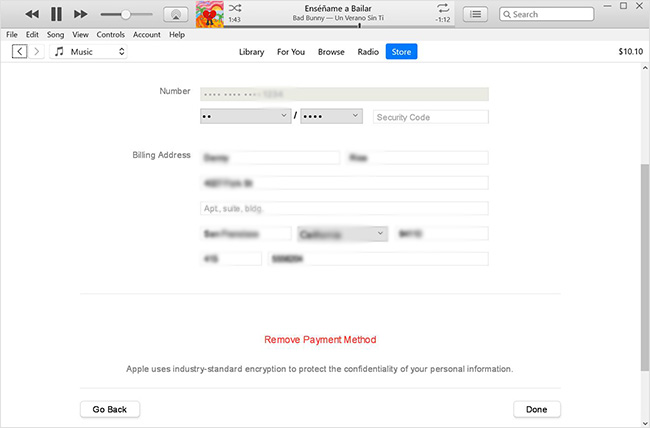The image size is (650, 428).
Task: Open the File menu
Action: 12,35
